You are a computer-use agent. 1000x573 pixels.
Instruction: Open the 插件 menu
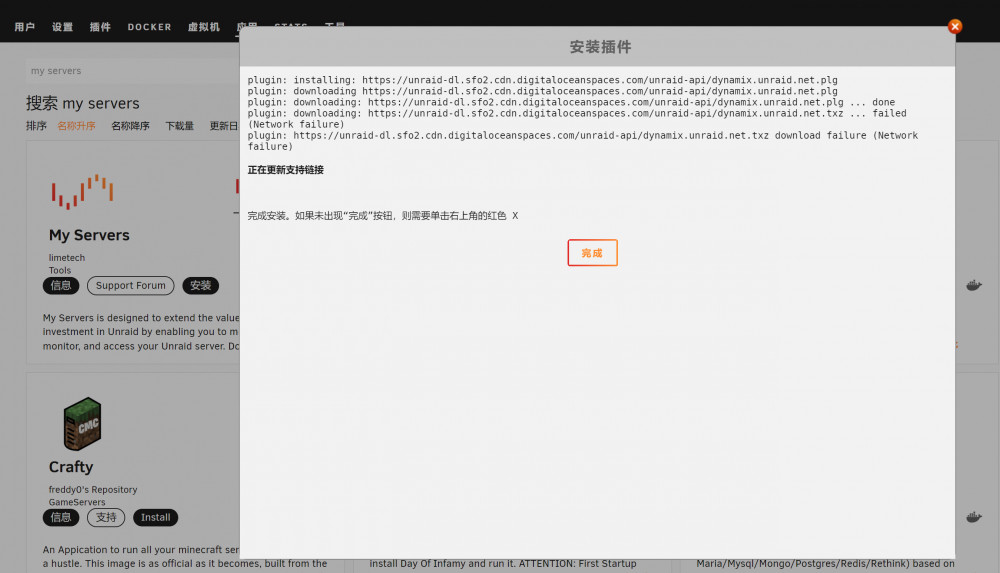click(x=100, y=27)
